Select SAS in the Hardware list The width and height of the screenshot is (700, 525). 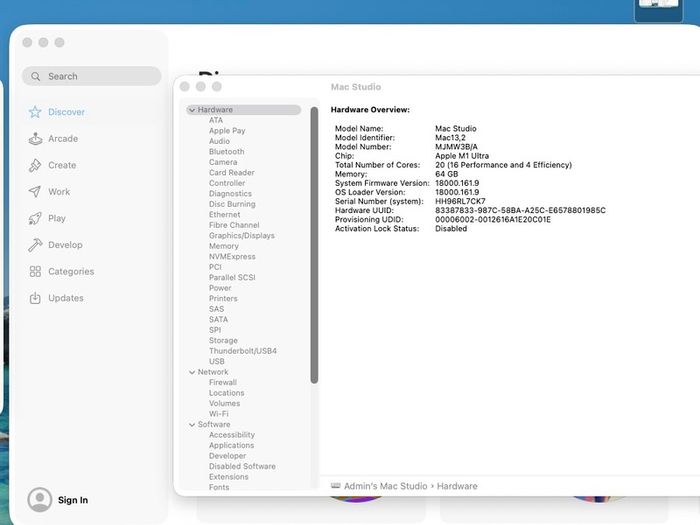217,309
